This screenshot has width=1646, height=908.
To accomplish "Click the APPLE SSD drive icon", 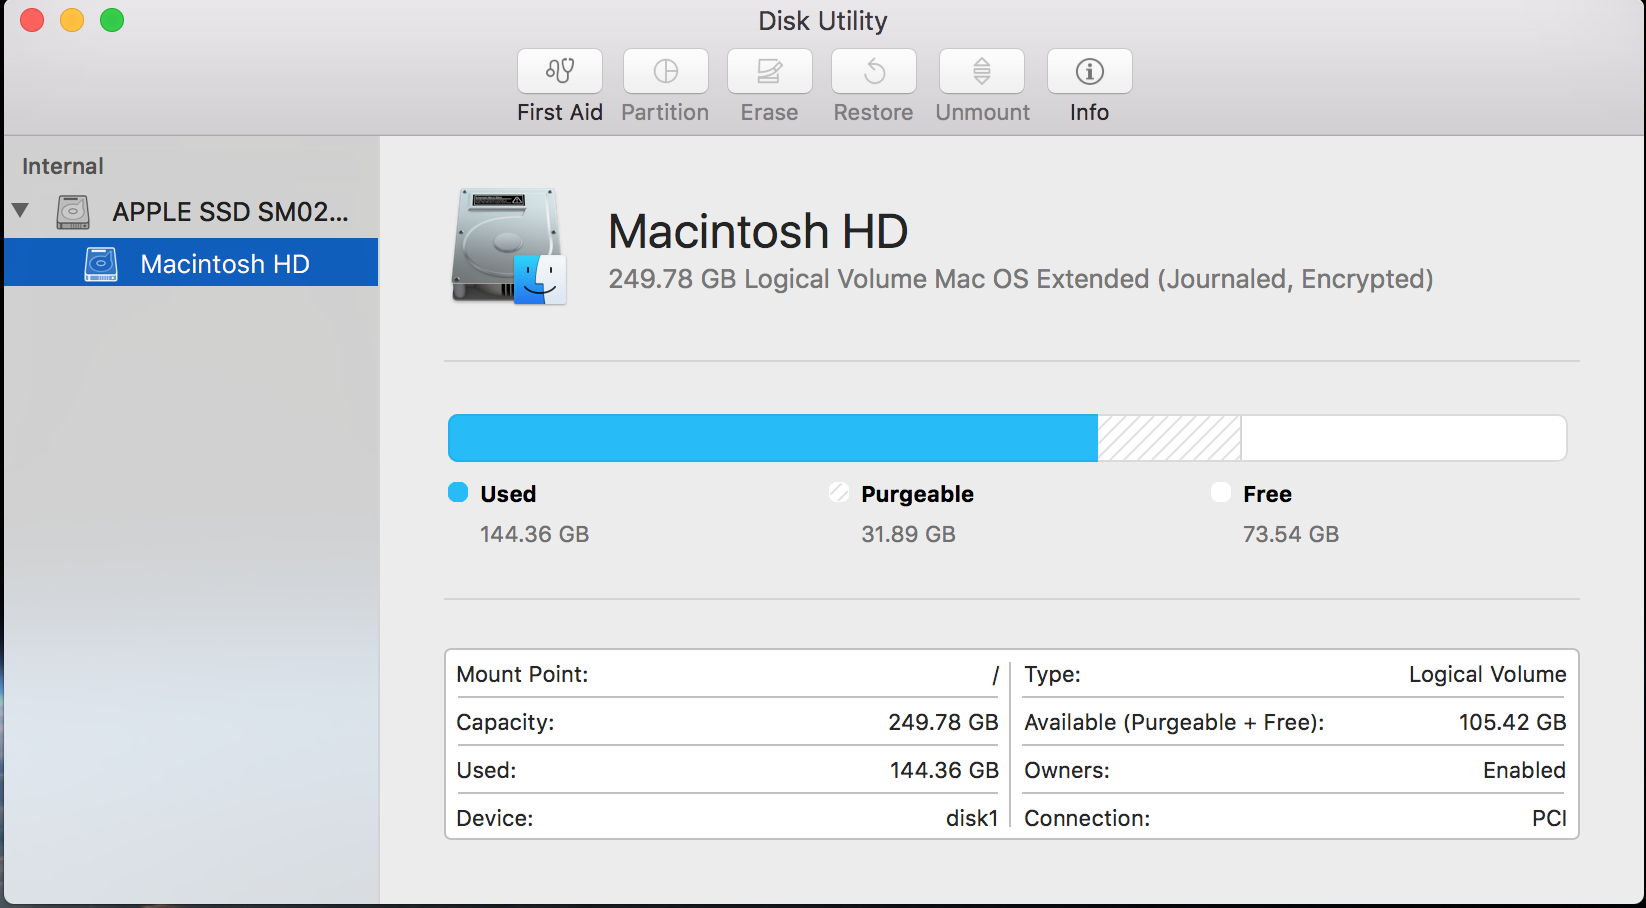I will 73,212.
